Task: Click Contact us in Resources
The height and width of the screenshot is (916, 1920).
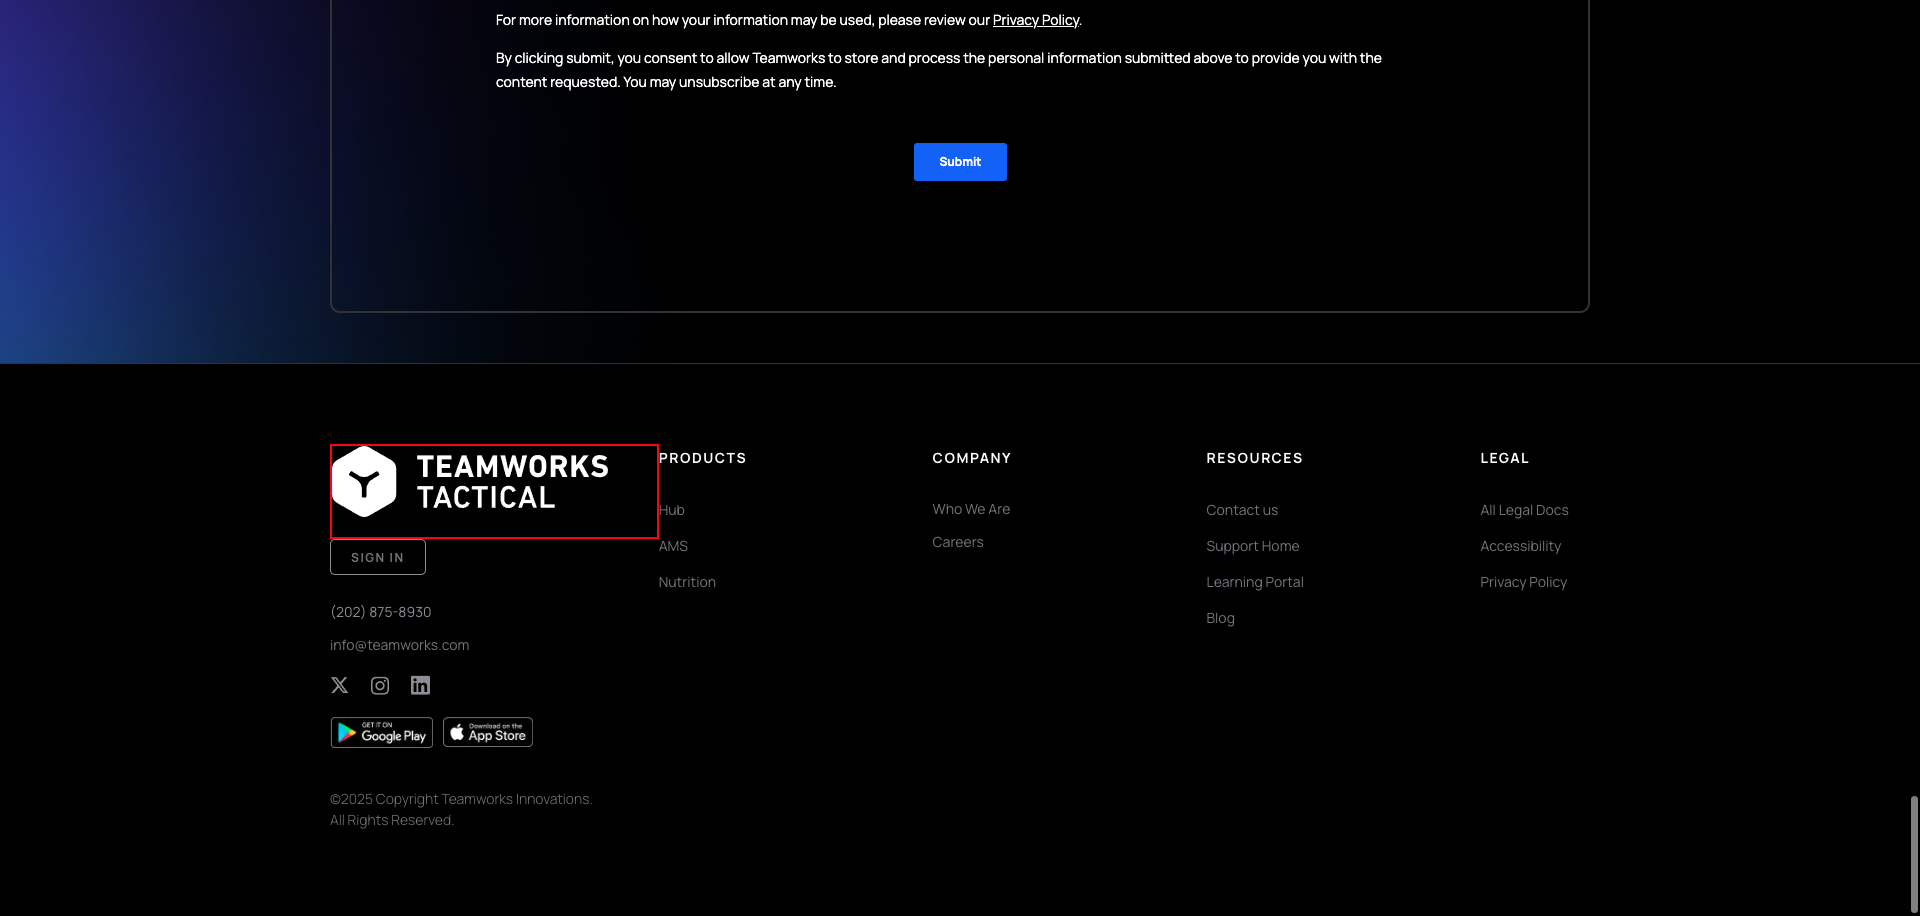Action: coord(1242,510)
